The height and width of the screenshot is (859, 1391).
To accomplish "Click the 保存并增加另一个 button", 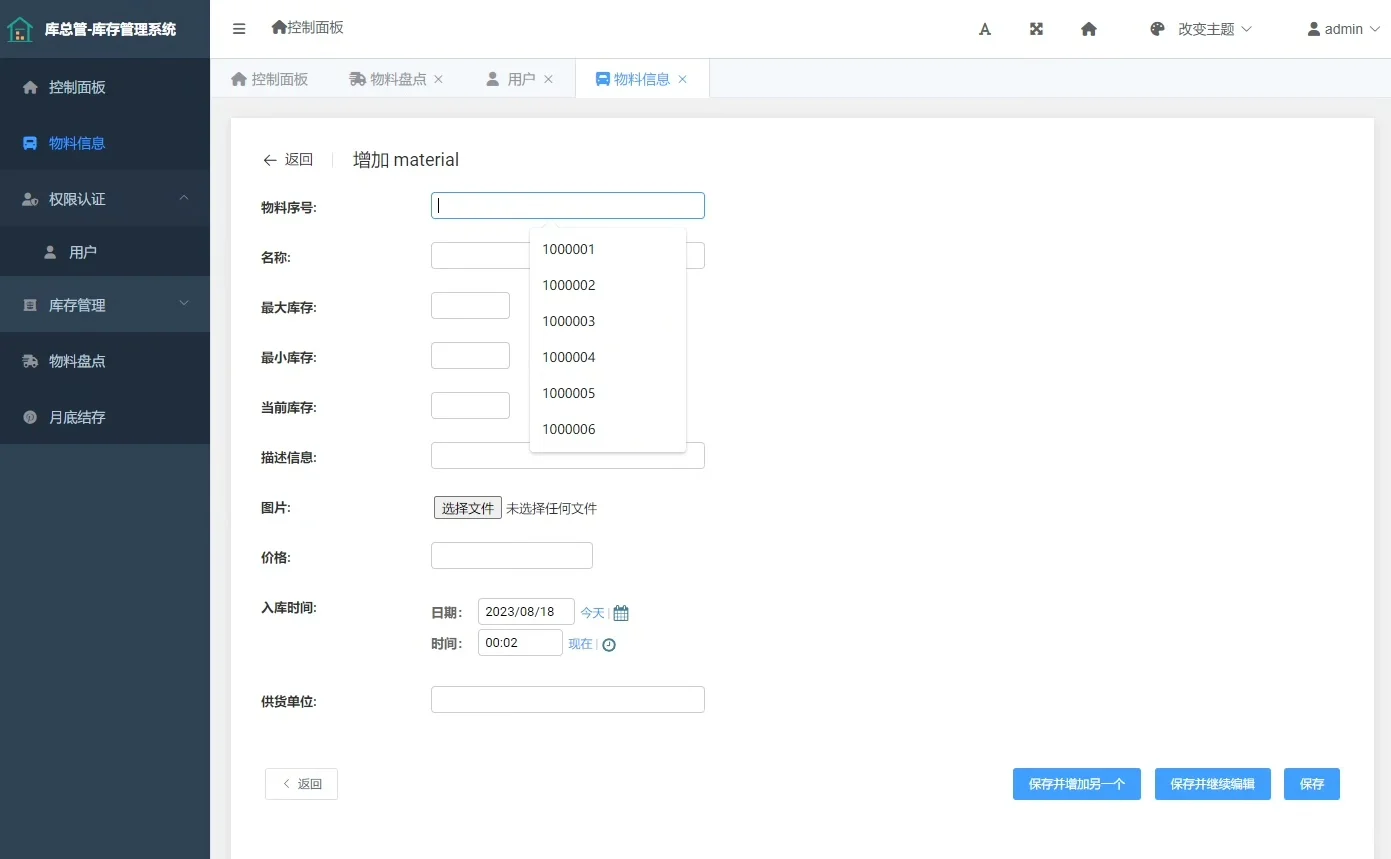I will coord(1076,784).
